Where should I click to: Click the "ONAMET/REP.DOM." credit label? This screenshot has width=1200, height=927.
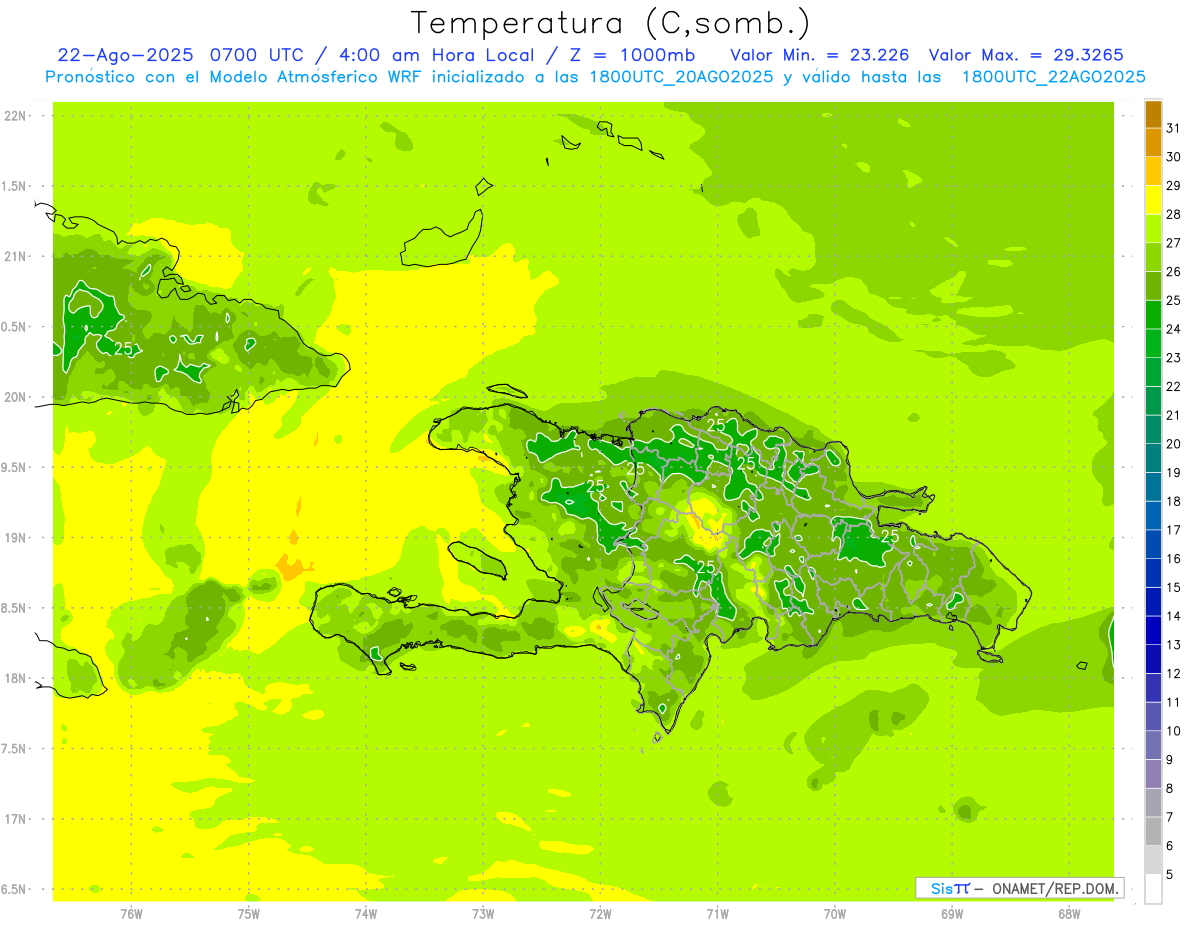point(1056,888)
